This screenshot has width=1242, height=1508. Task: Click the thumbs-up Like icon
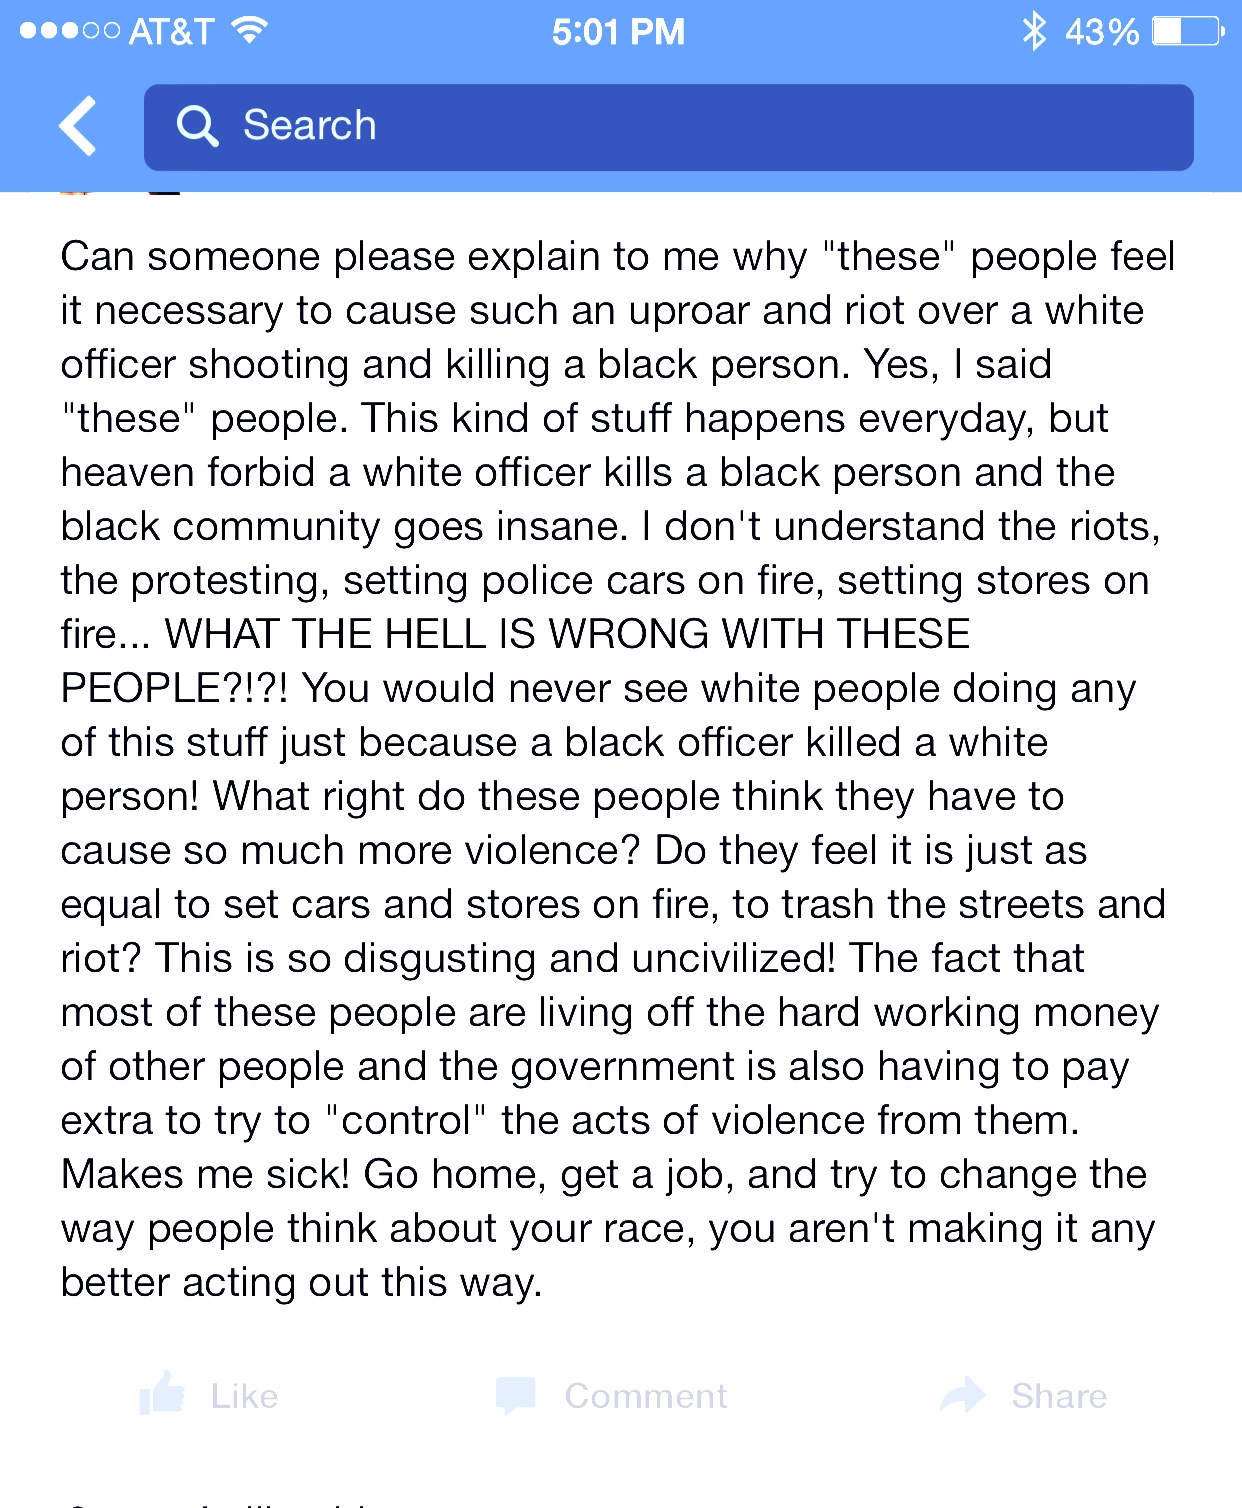[162, 1392]
